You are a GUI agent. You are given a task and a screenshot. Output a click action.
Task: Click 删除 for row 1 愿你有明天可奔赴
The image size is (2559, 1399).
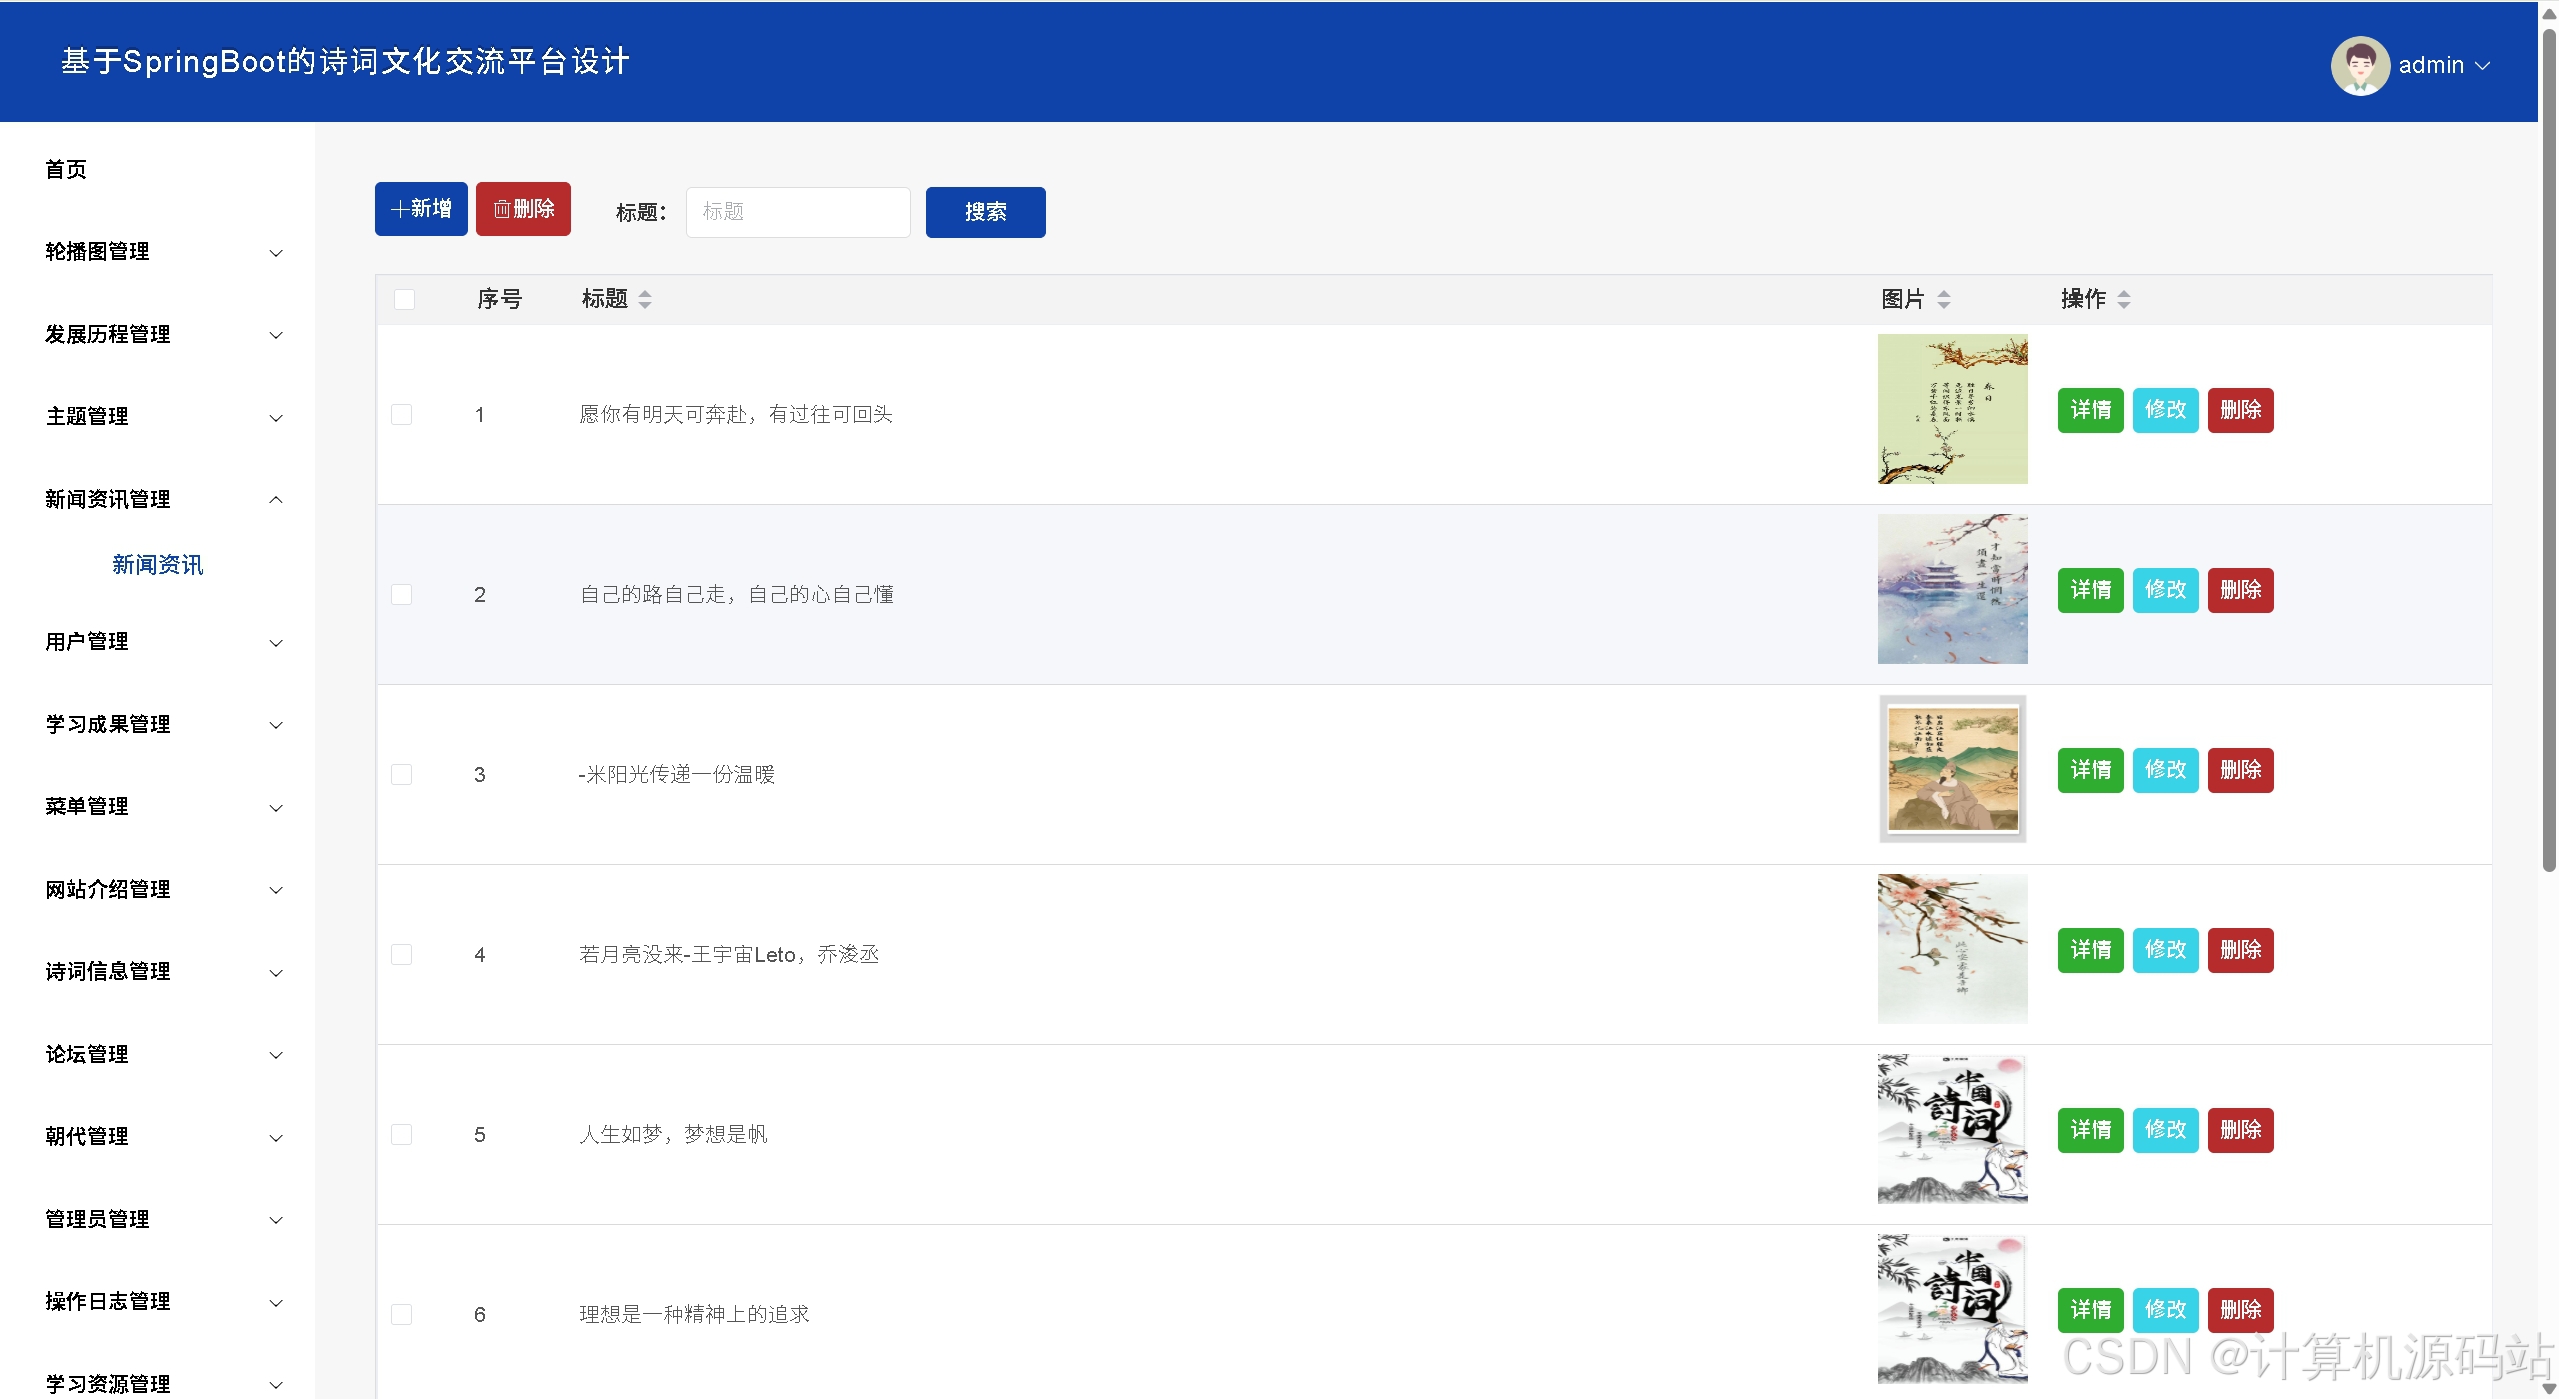[2240, 410]
